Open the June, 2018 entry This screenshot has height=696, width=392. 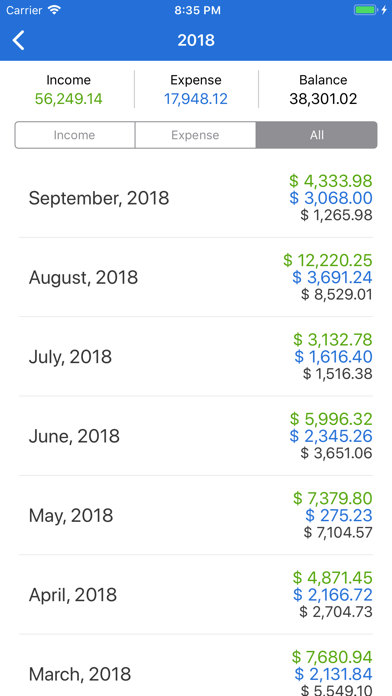coord(196,436)
